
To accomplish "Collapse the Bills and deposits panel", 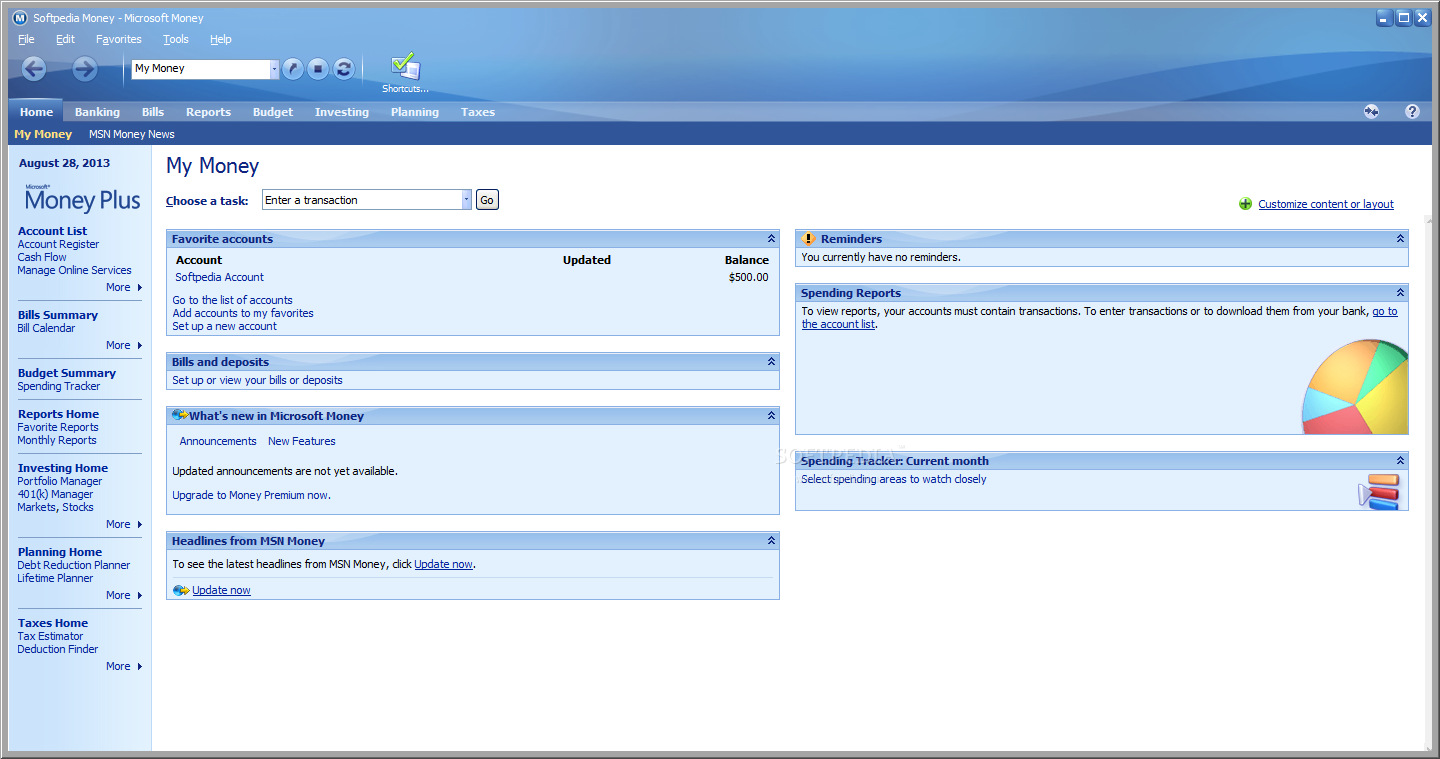I will click(x=771, y=362).
